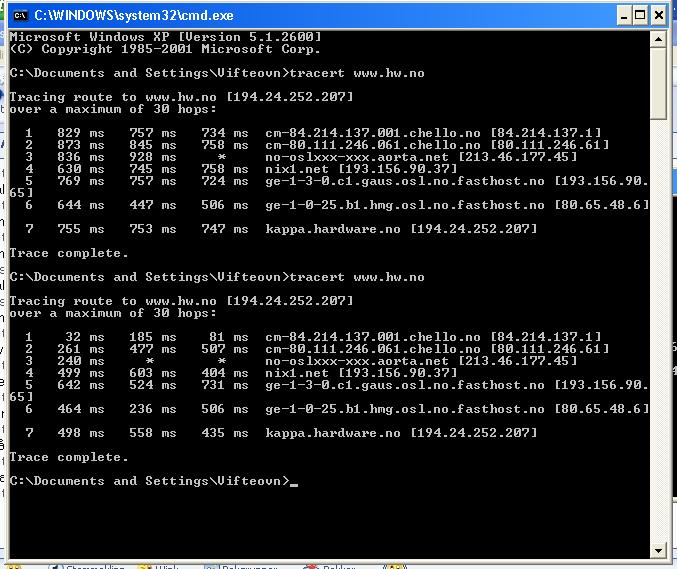Click the '240 ms' latency value

(x=81, y=361)
